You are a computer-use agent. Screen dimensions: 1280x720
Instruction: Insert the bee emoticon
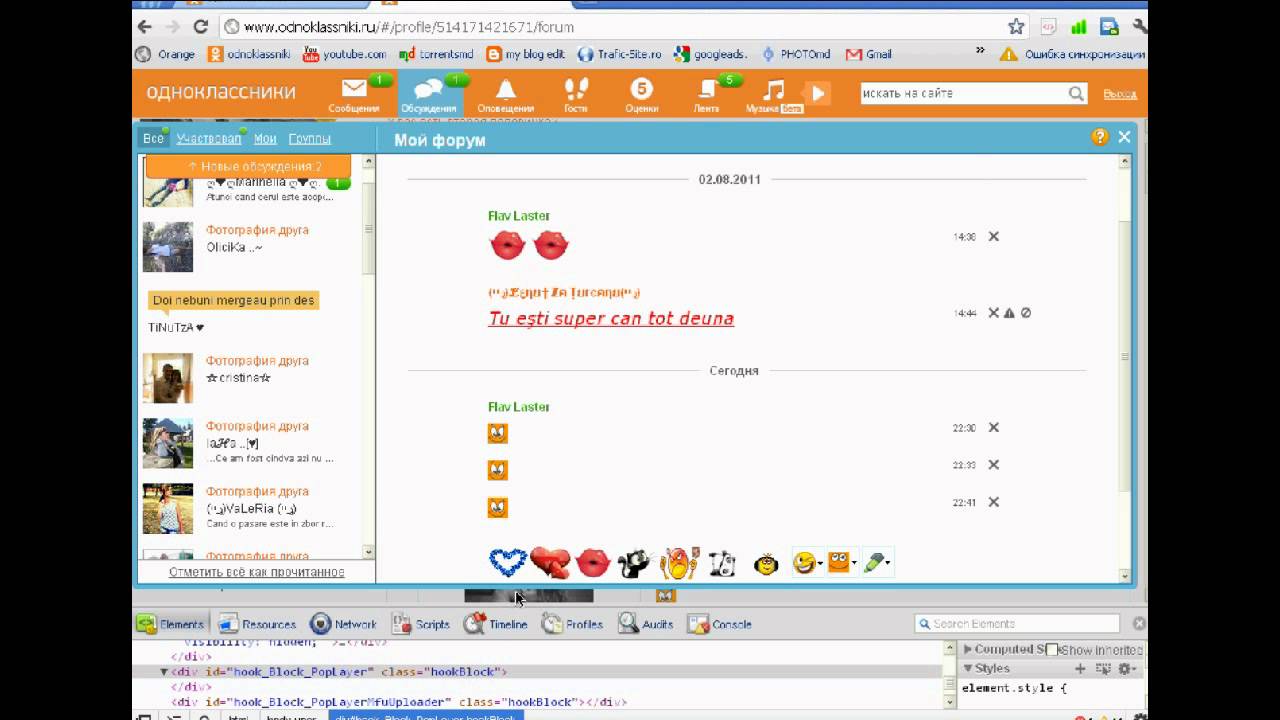click(x=766, y=564)
